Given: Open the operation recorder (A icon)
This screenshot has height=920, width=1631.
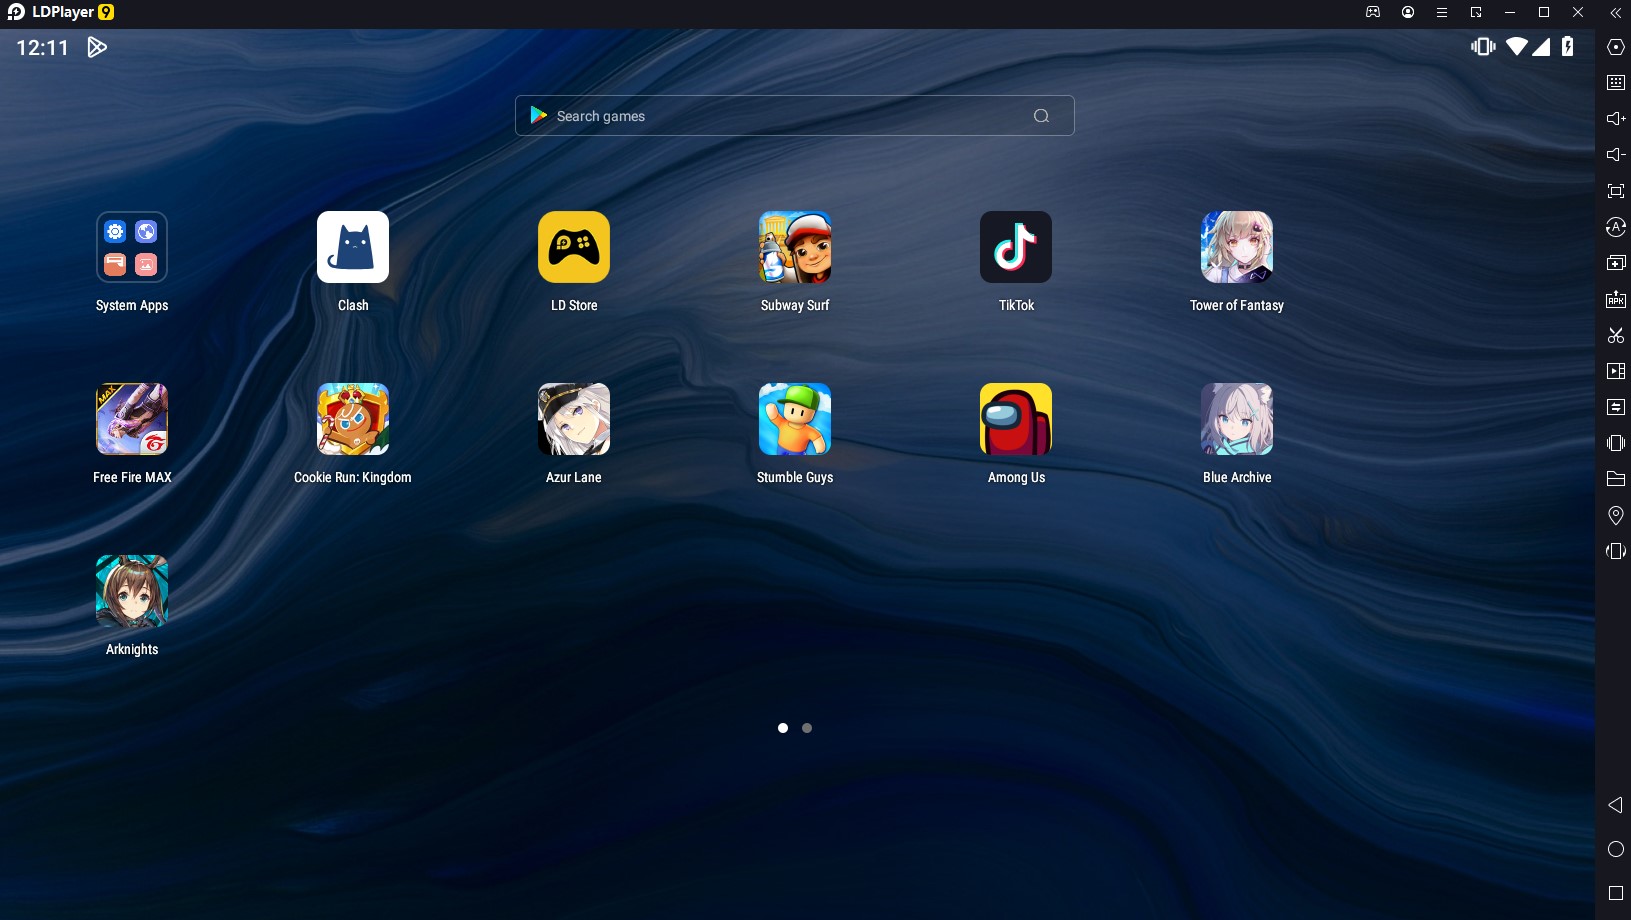Looking at the screenshot, I should point(1615,227).
